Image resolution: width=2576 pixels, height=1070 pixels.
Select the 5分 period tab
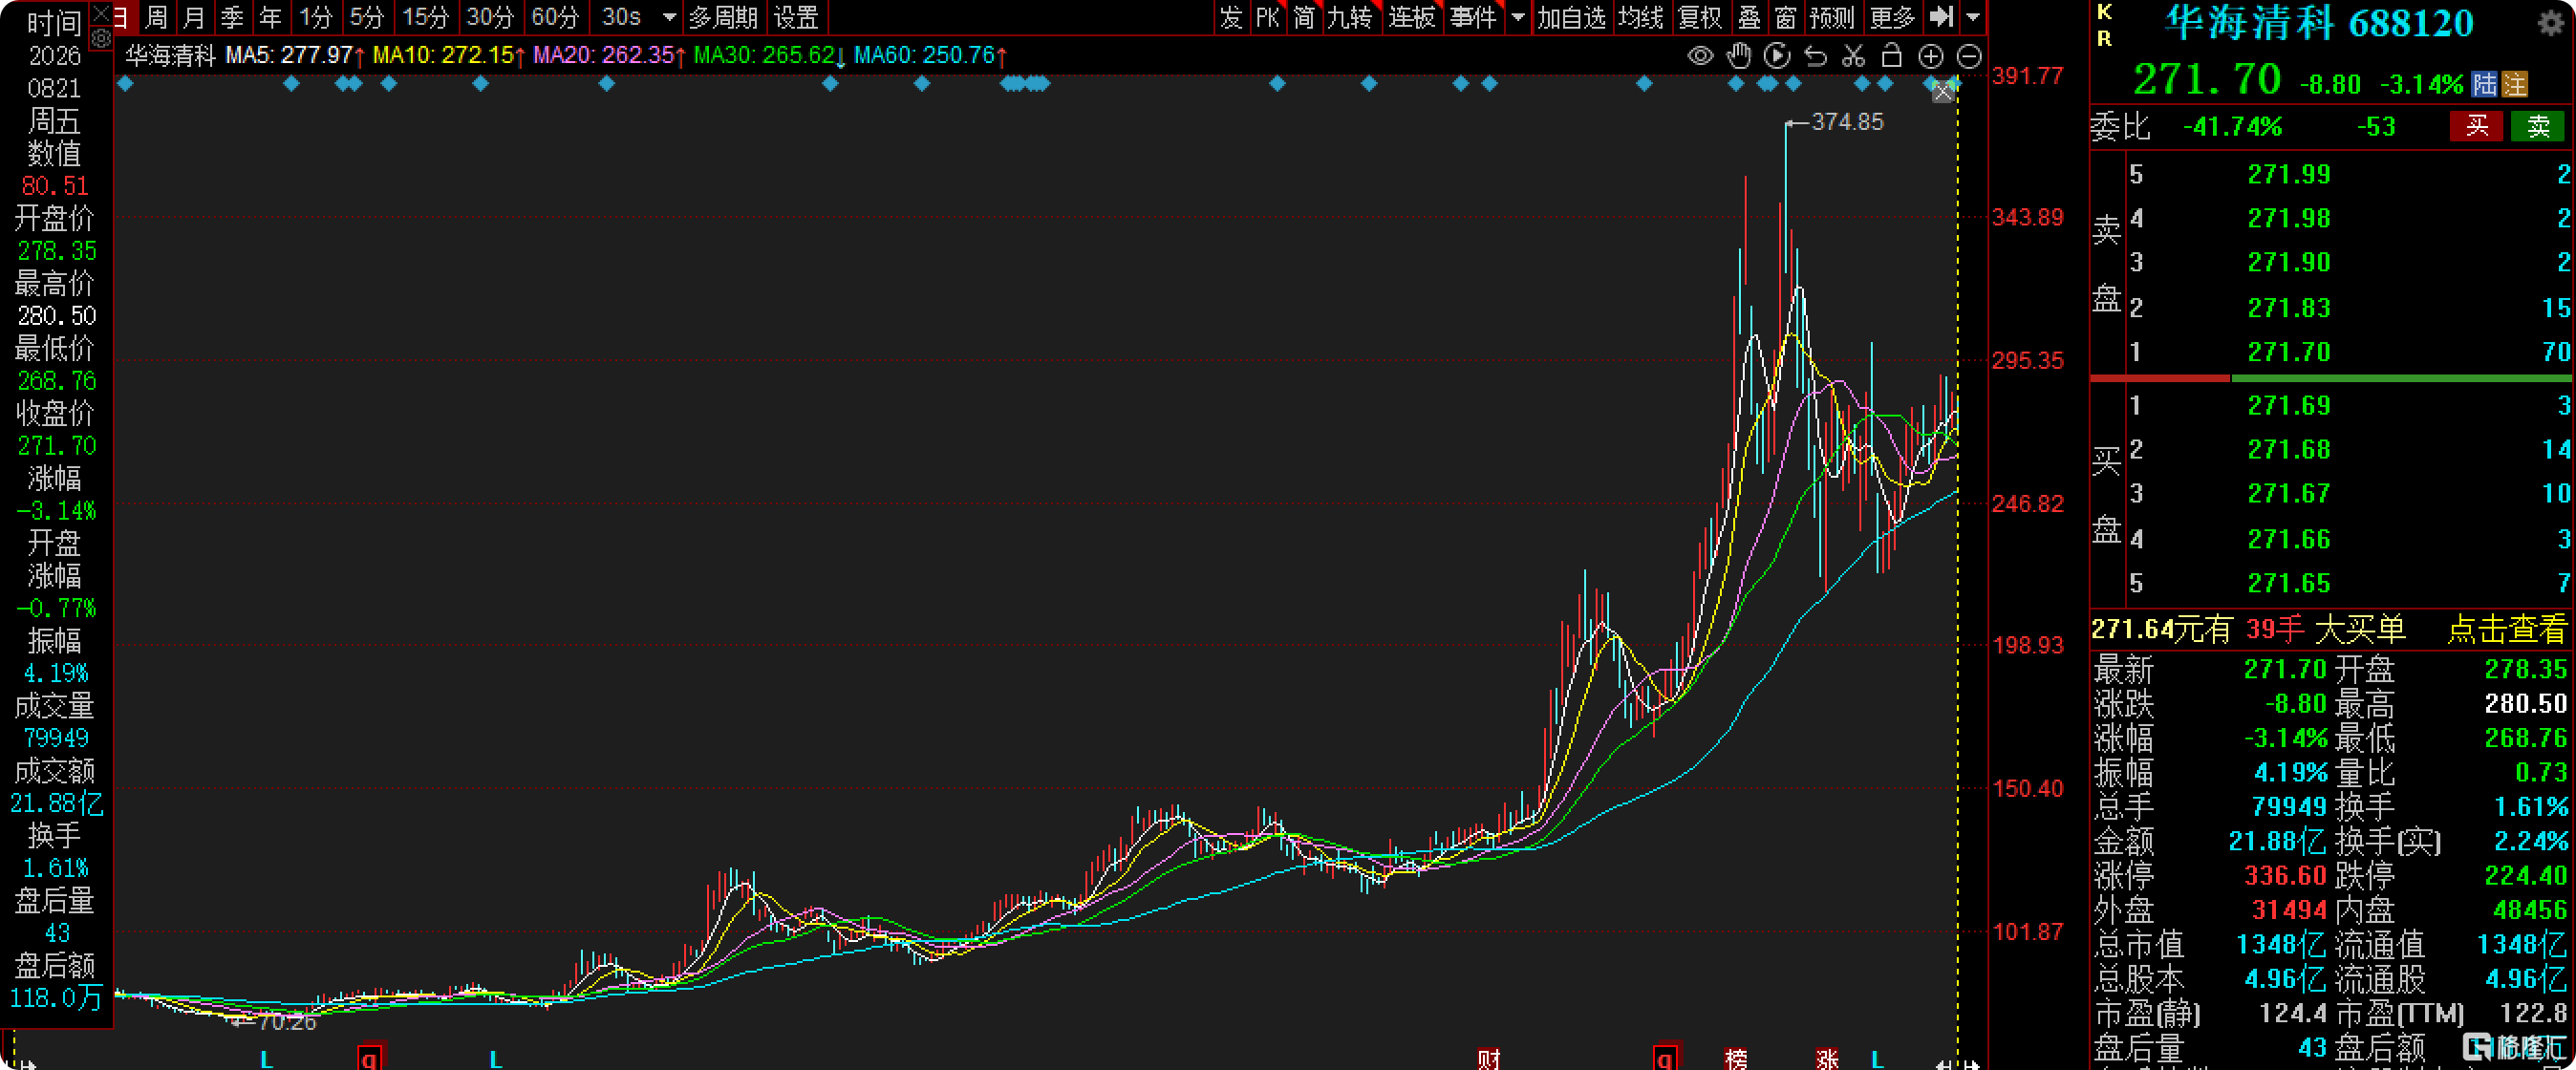pos(366,17)
